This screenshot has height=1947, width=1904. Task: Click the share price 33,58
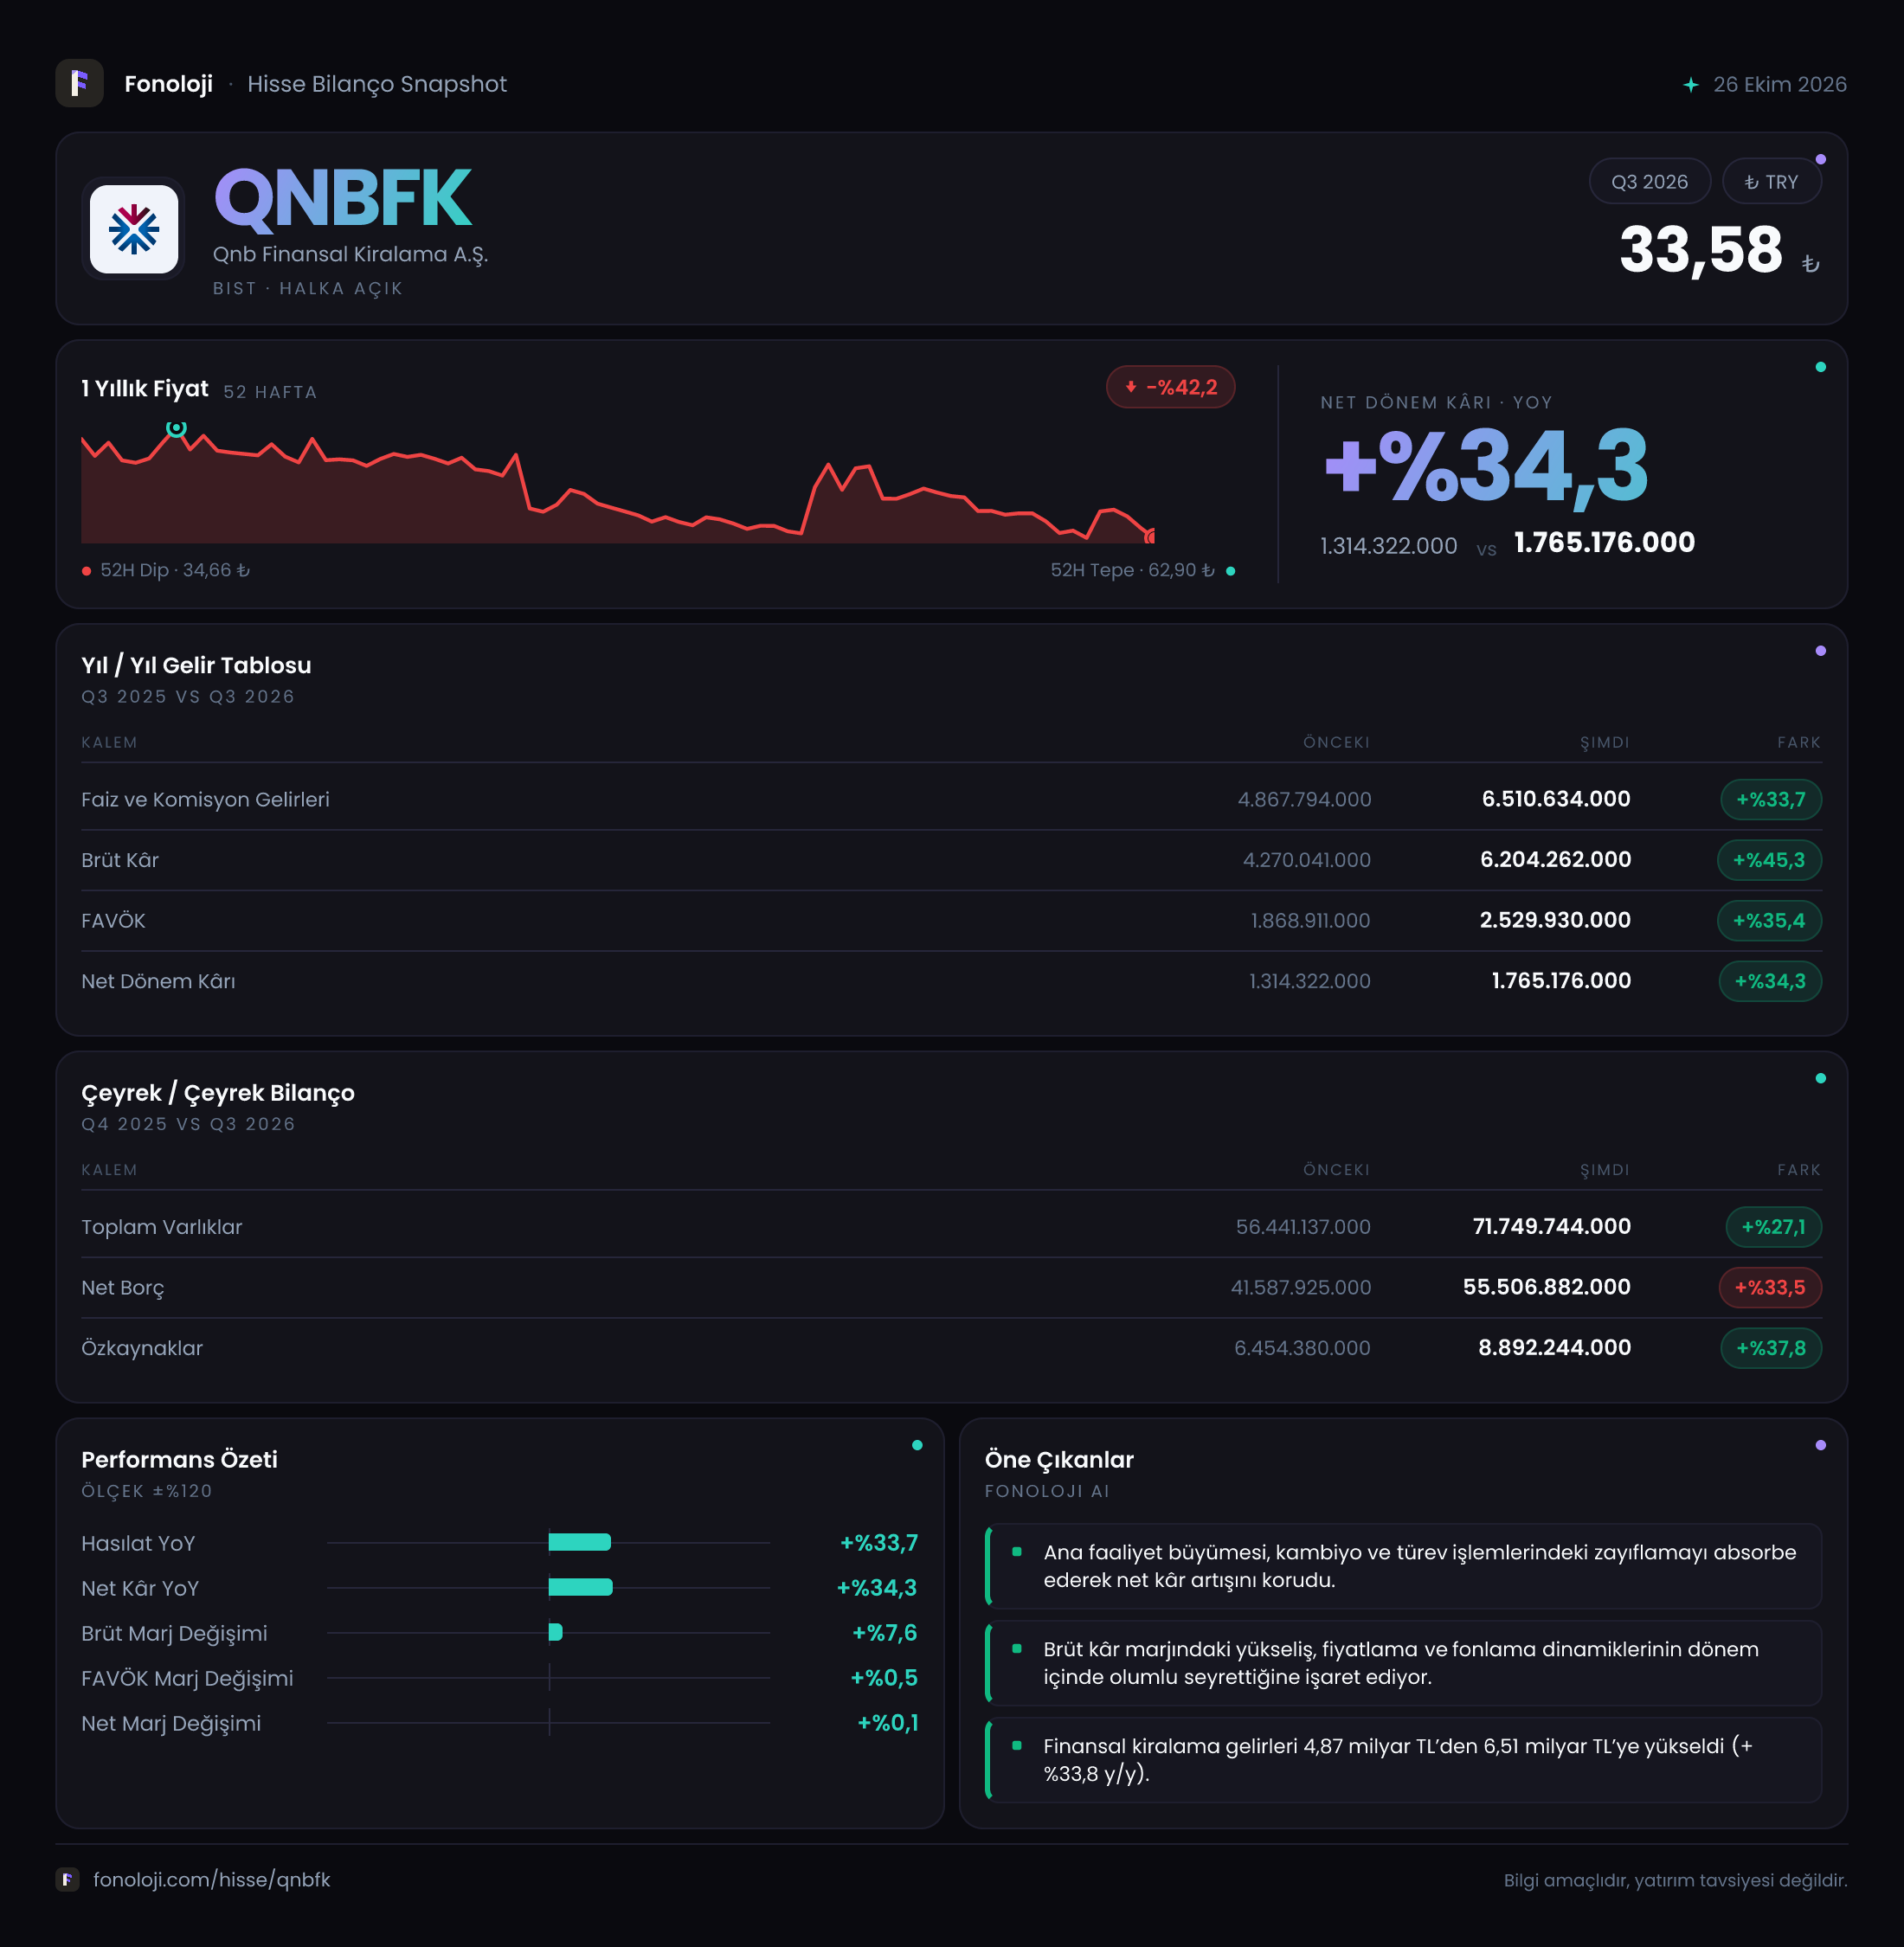[x=1700, y=249]
